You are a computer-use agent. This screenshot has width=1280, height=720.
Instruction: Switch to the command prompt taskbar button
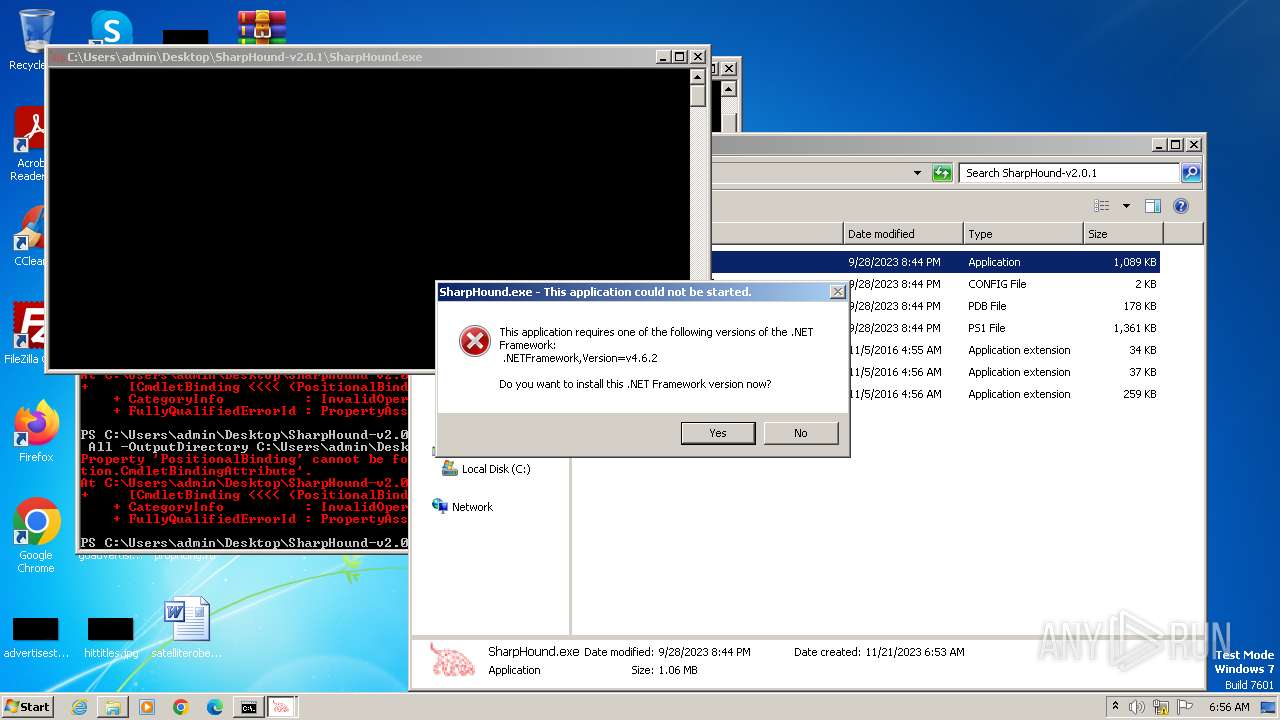click(x=248, y=707)
